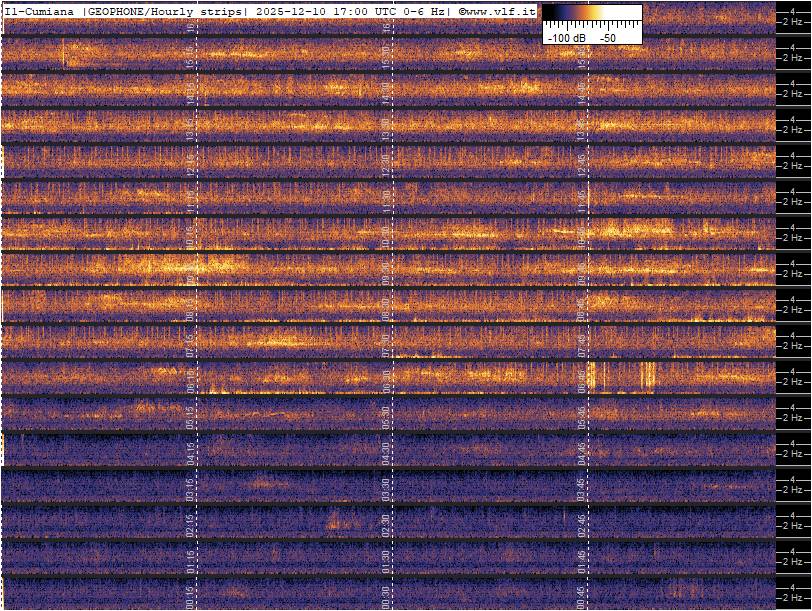Click the www.vlf.it link in header
The width and height of the screenshot is (812, 611).
497,11
